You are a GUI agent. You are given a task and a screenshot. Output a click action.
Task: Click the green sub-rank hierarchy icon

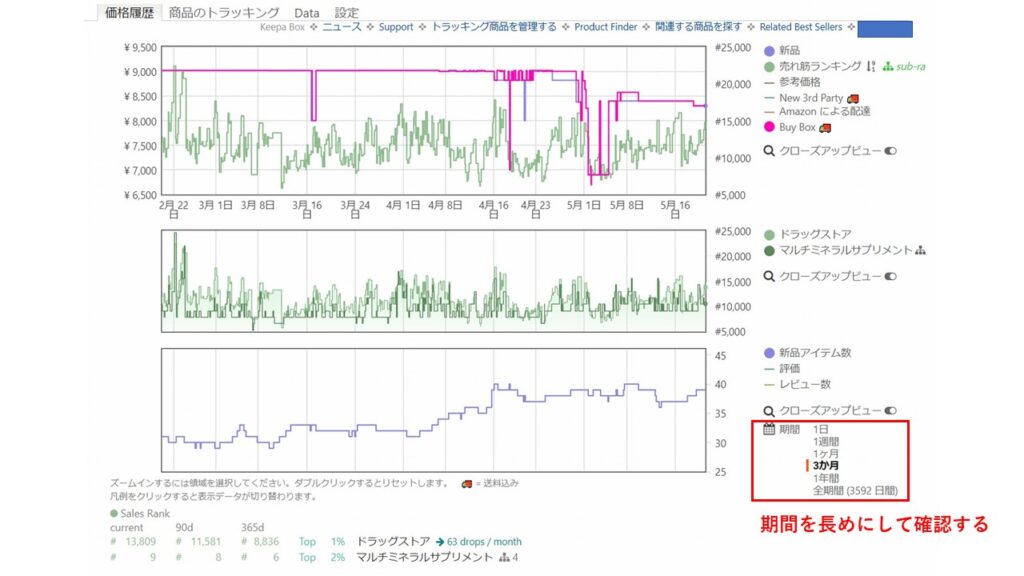[887, 66]
